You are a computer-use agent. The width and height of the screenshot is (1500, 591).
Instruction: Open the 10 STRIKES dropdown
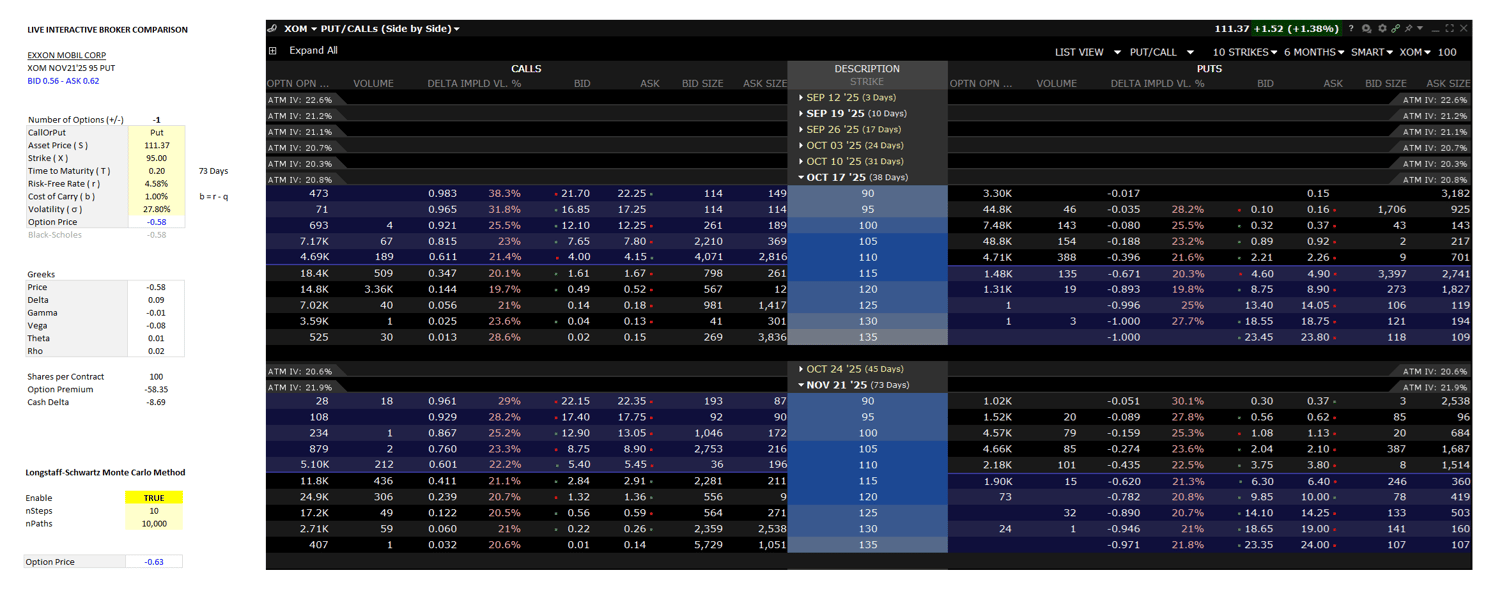[x=1244, y=52]
